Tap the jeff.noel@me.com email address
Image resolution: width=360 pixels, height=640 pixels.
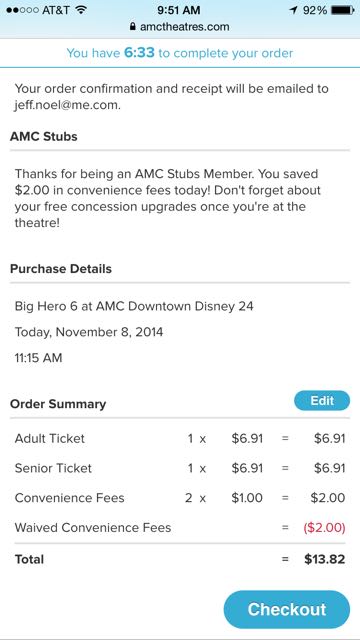pyautogui.click(x=67, y=105)
